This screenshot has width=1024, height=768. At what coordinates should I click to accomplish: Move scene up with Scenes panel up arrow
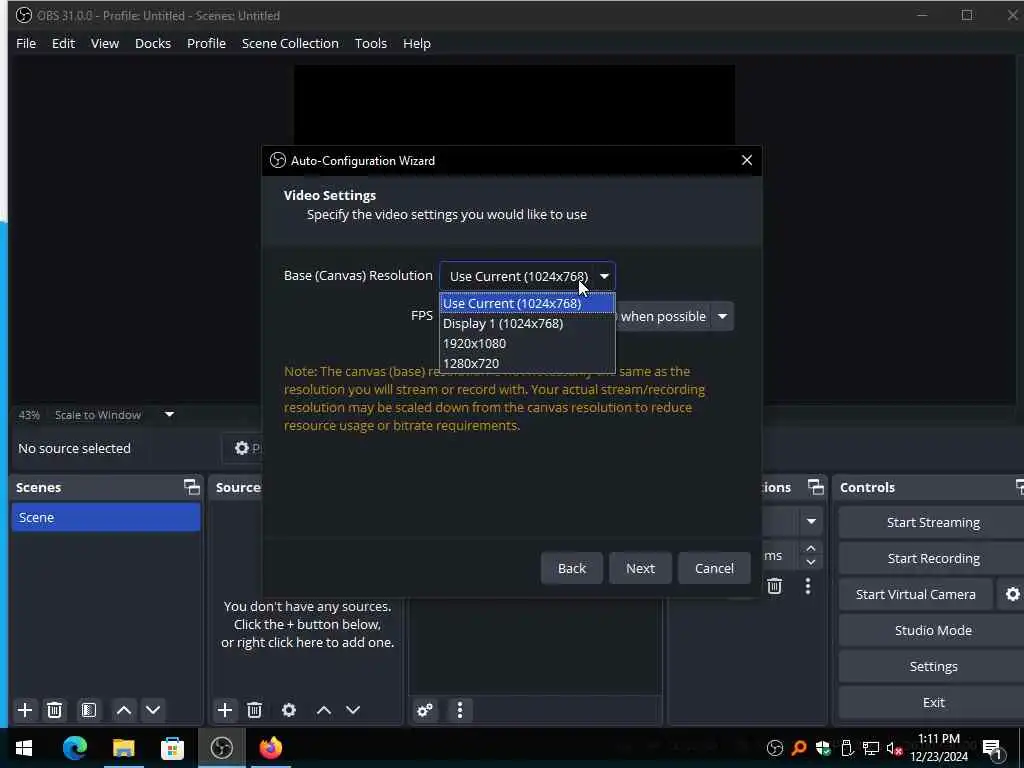click(123, 710)
